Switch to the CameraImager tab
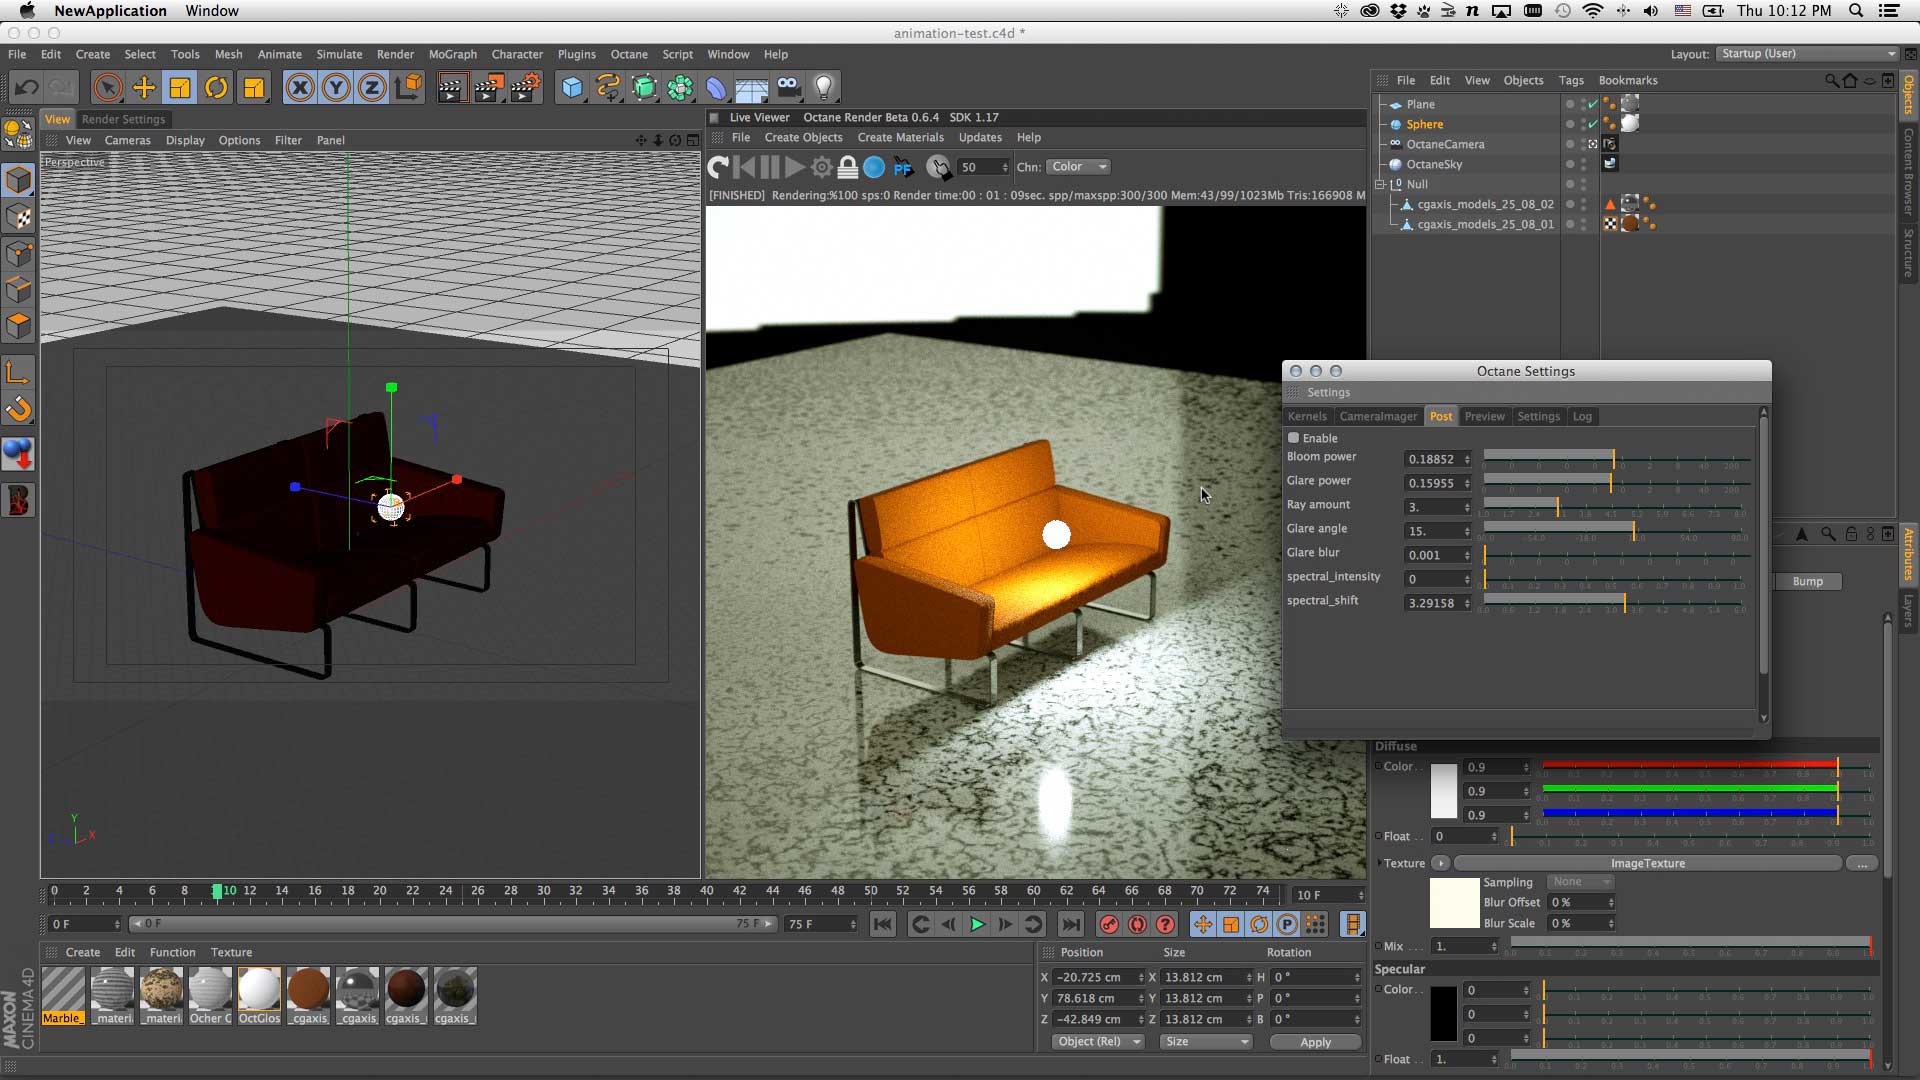 click(1377, 416)
